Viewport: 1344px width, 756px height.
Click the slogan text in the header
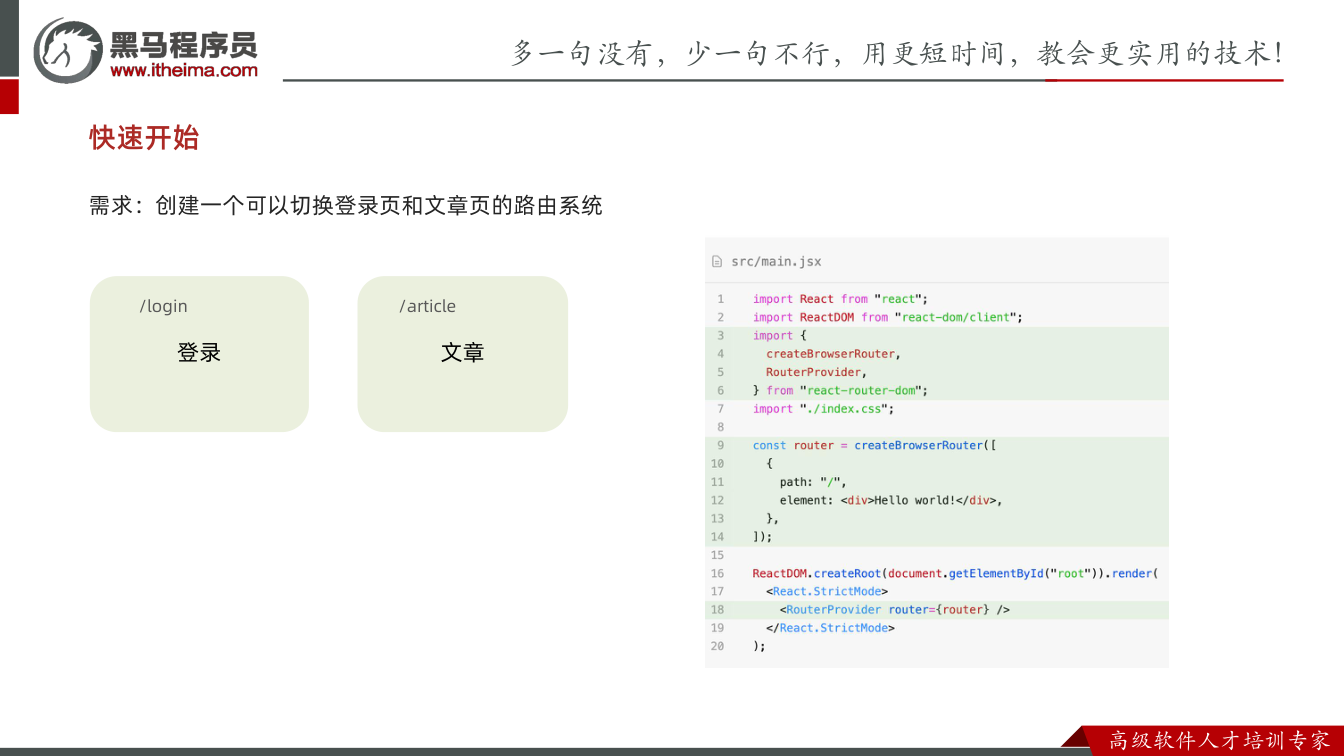[897, 53]
